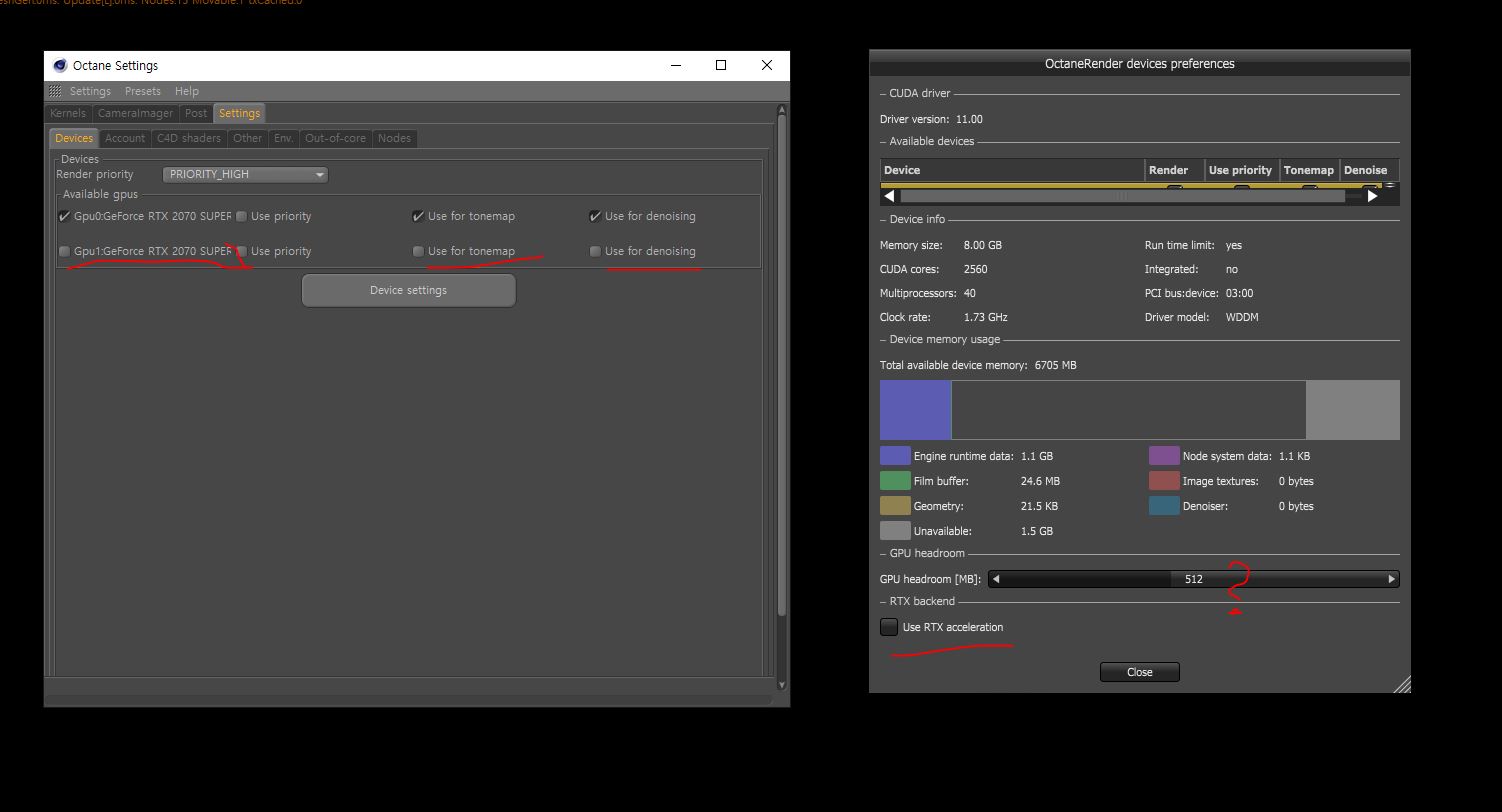Screen dimensions: 1502x812
Task: Decrease GPU headroom with left arrow
Action: (996, 579)
